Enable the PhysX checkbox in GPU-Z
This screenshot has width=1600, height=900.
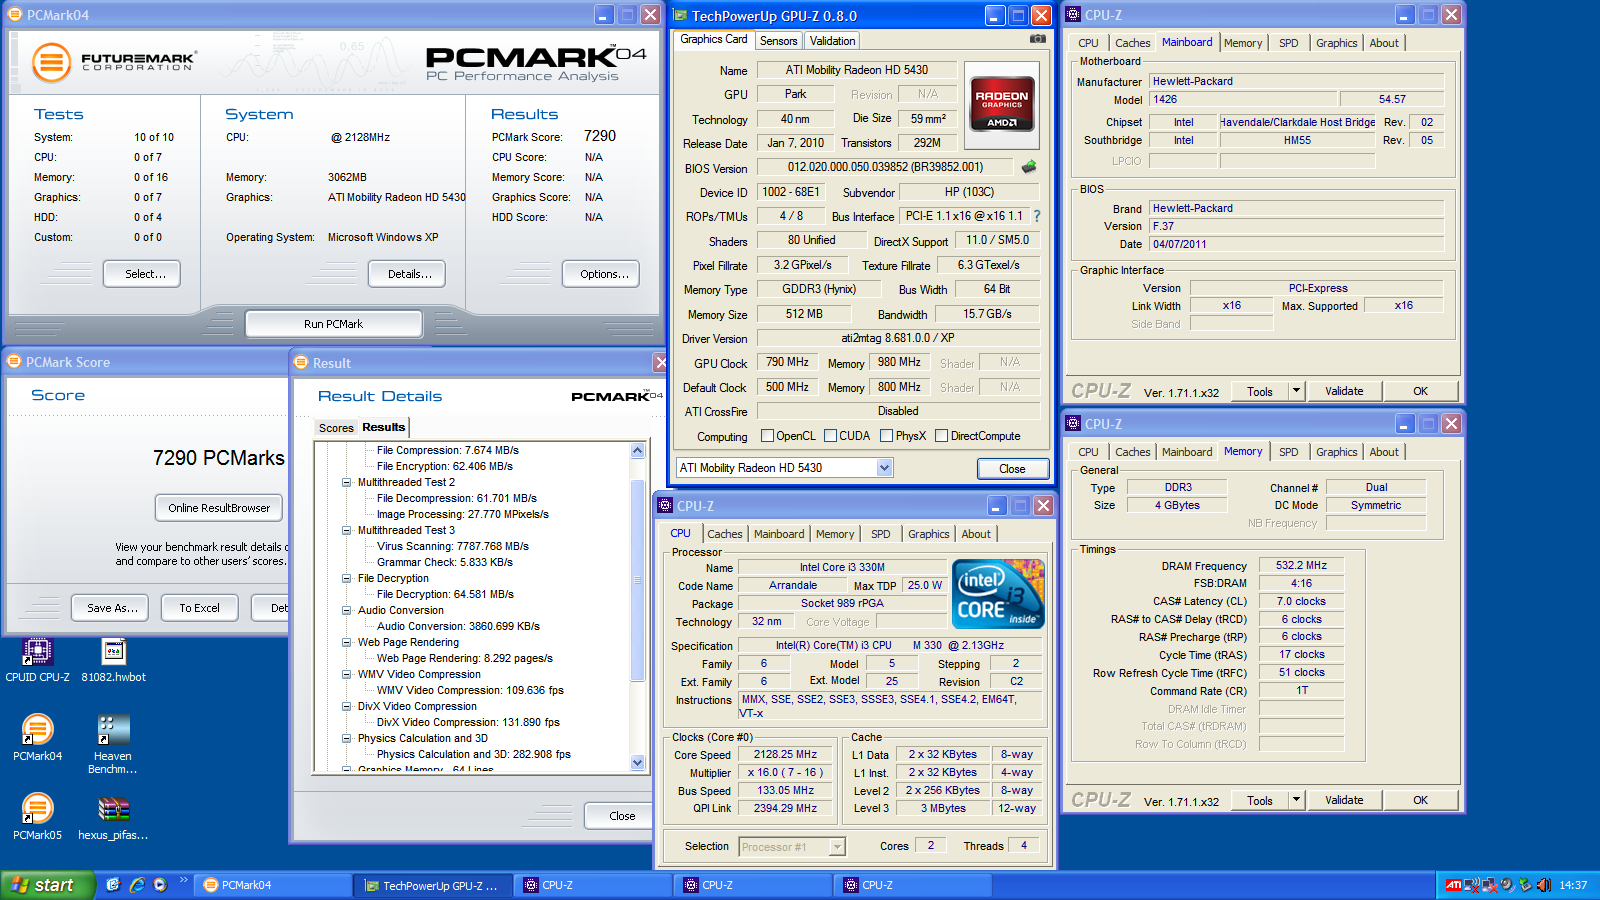(x=887, y=436)
